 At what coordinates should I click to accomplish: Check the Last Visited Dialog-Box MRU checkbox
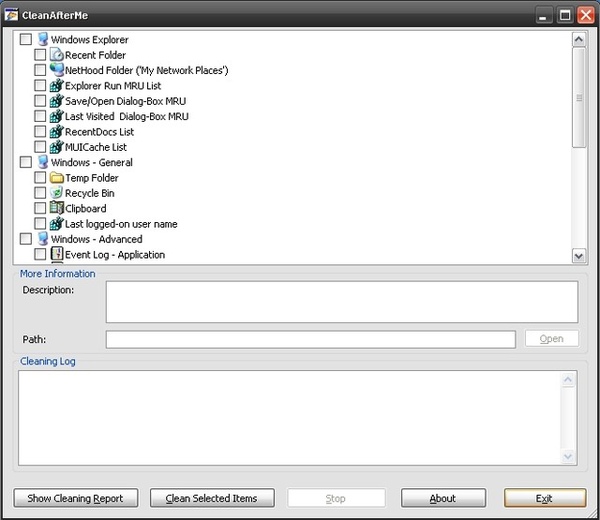click(x=40, y=116)
